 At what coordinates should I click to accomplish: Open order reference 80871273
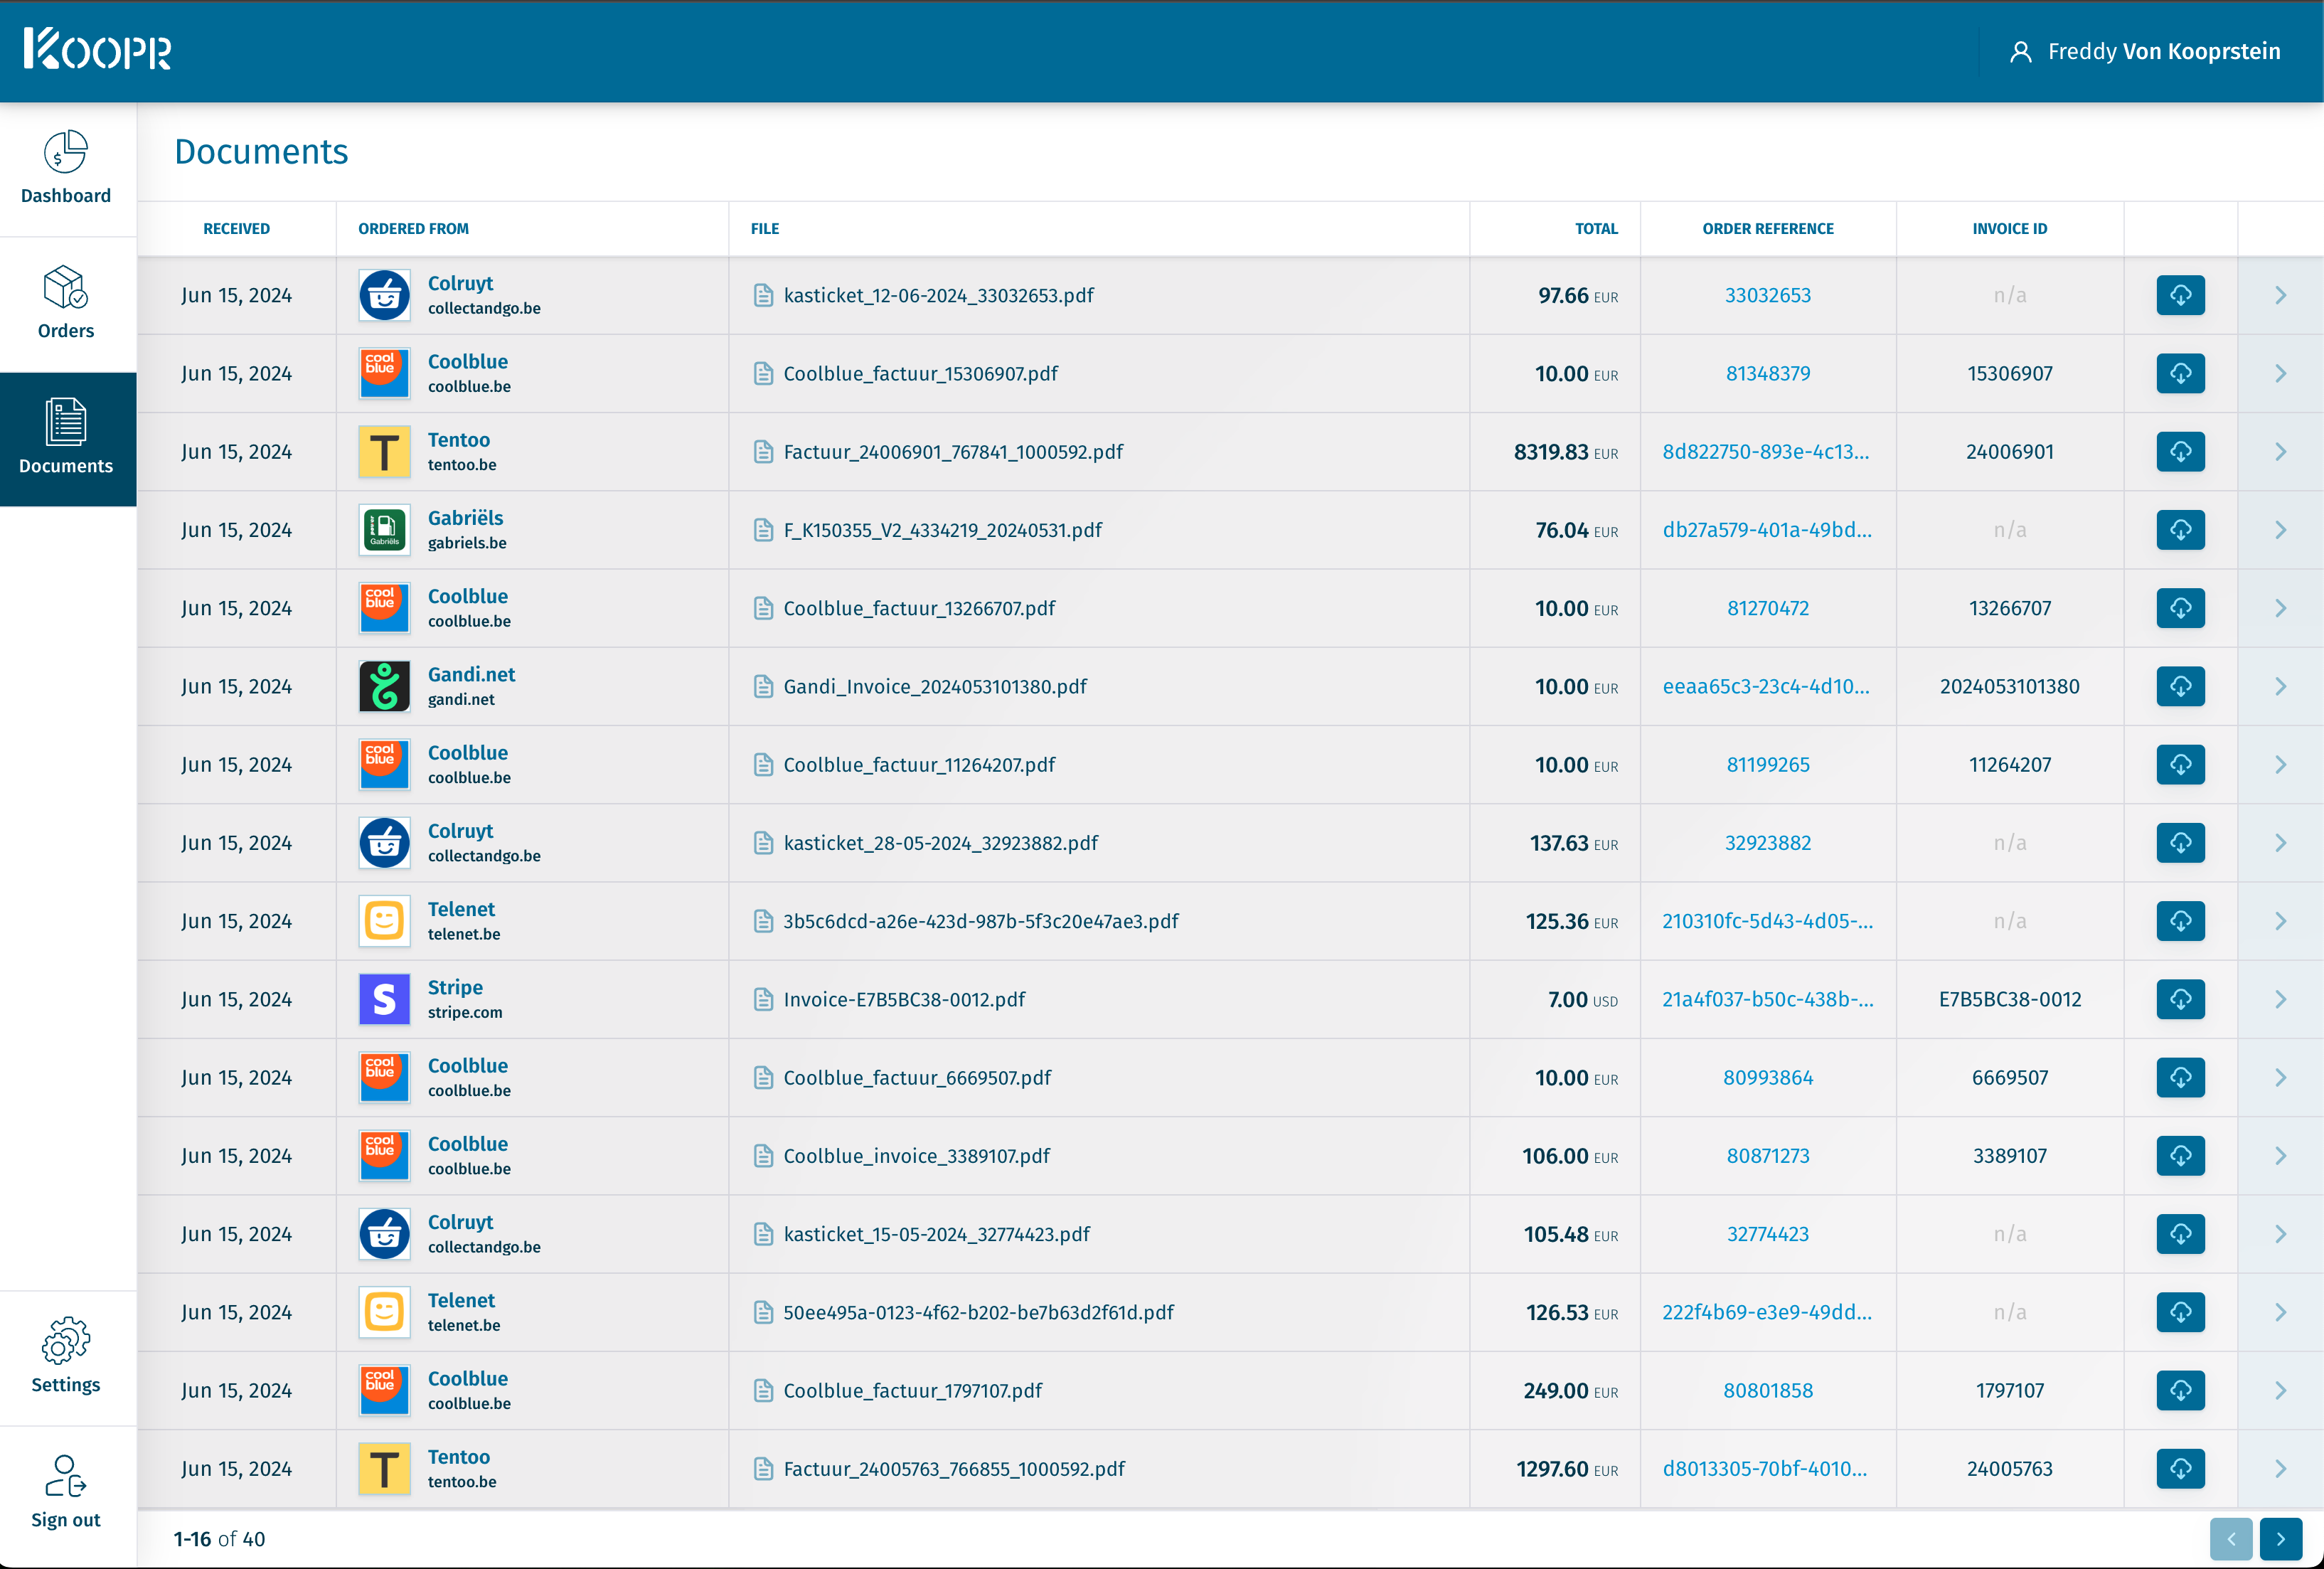tap(1767, 1155)
